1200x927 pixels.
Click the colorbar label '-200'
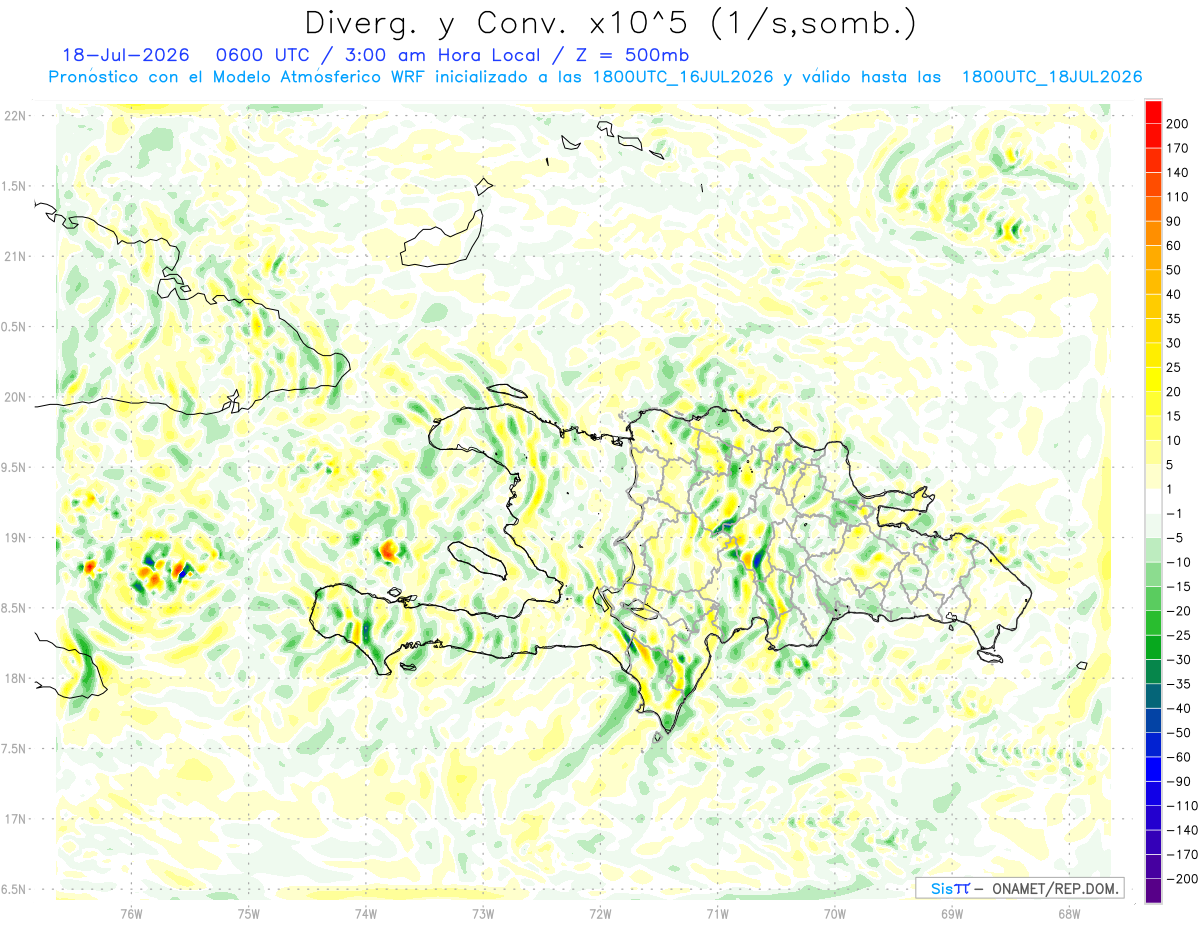tap(1183, 879)
